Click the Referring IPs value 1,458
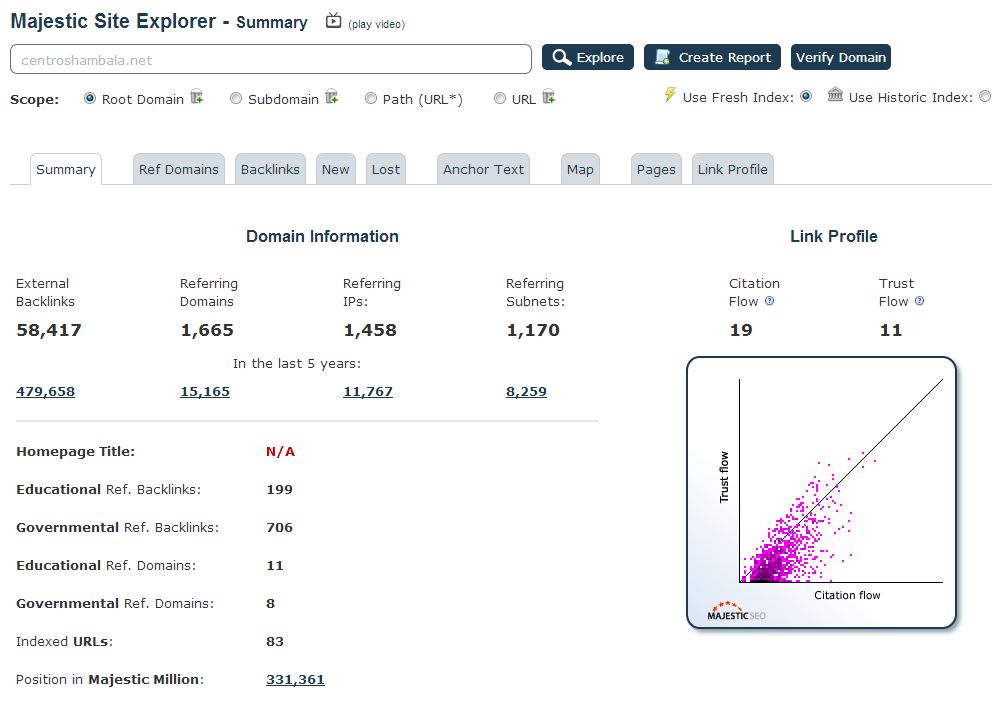The height and width of the screenshot is (719, 1003). [370, 330]
